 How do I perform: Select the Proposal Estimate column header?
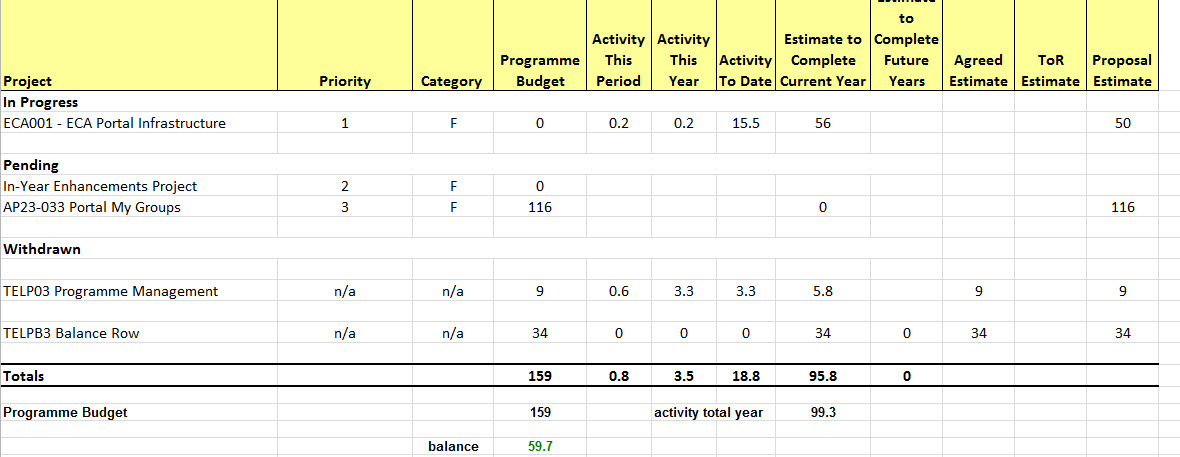click(x=1122, y=70)
